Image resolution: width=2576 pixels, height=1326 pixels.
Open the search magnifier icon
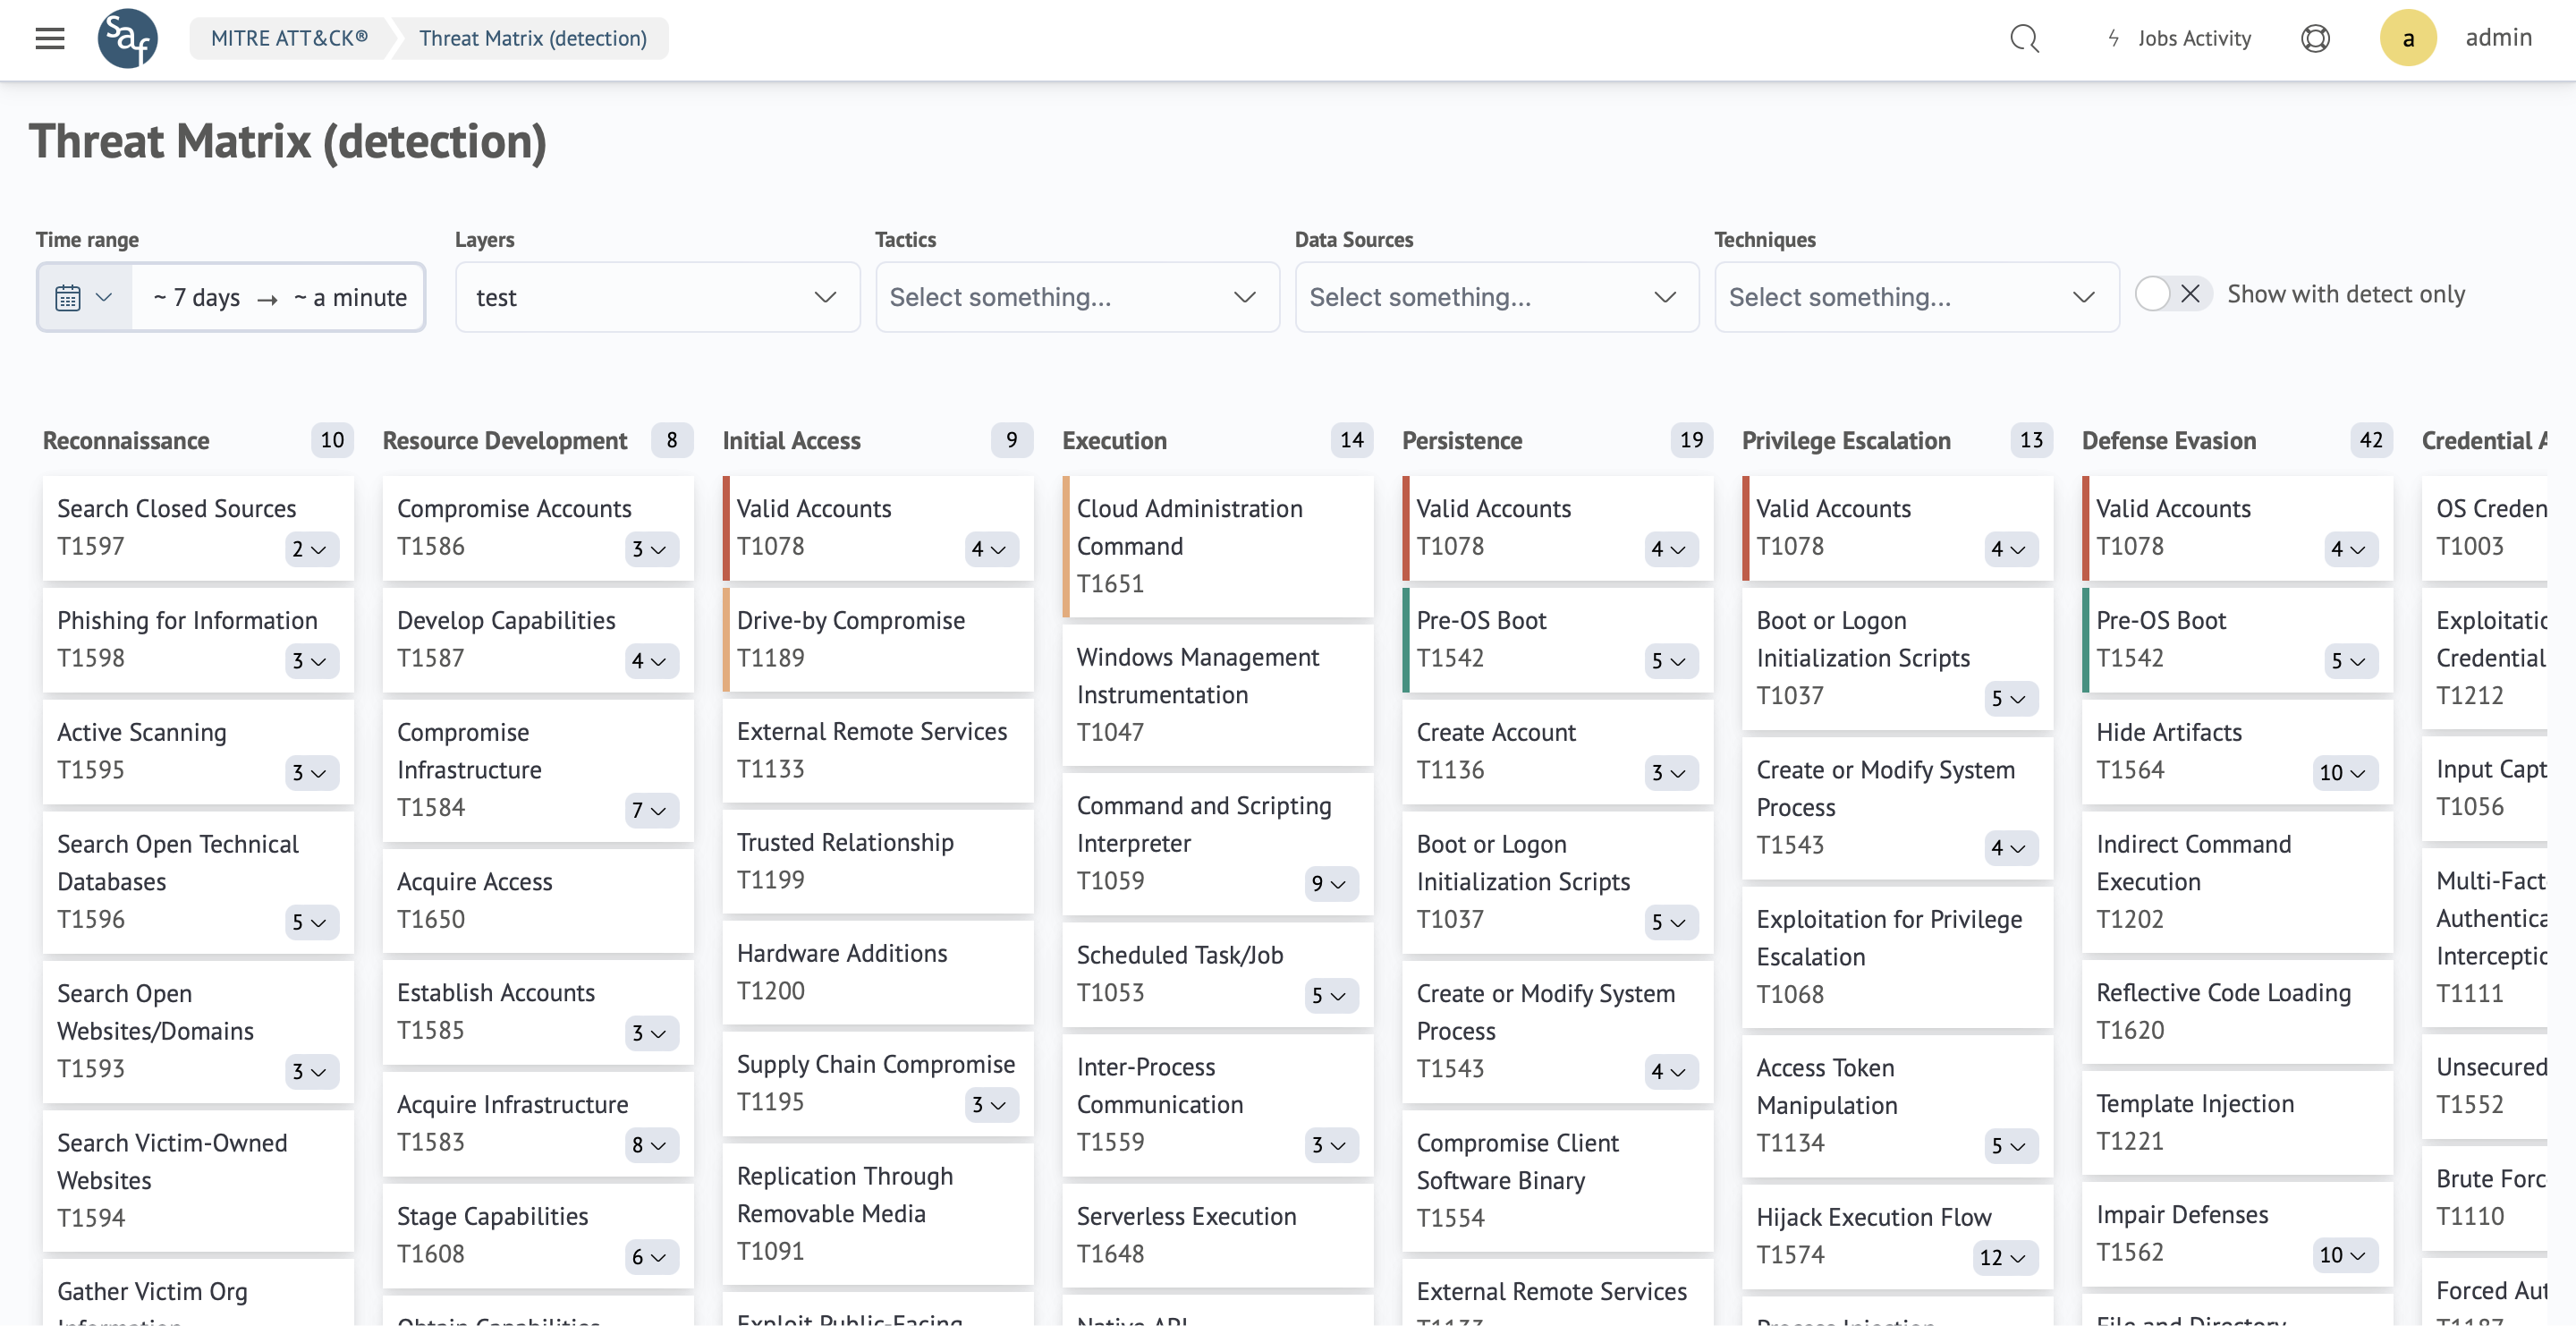click(2023, 38)
